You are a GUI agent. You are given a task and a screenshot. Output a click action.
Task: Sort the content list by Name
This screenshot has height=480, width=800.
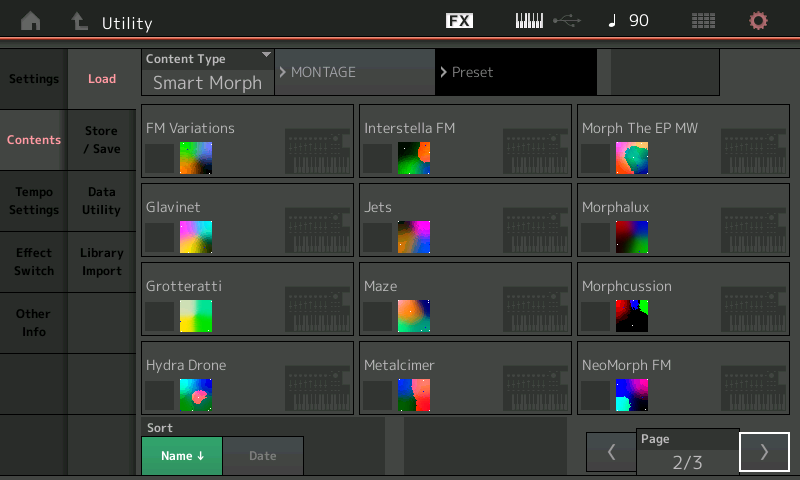coord(181,456)
